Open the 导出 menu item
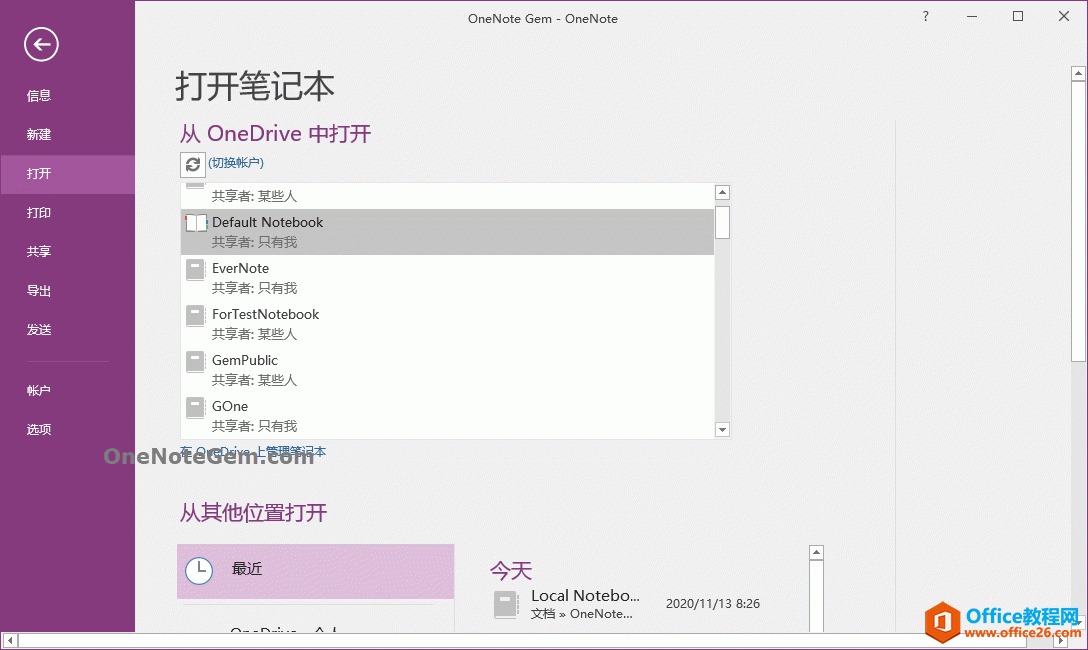Viewport: 1088px width, 650px height. click(x=39, y=291)
